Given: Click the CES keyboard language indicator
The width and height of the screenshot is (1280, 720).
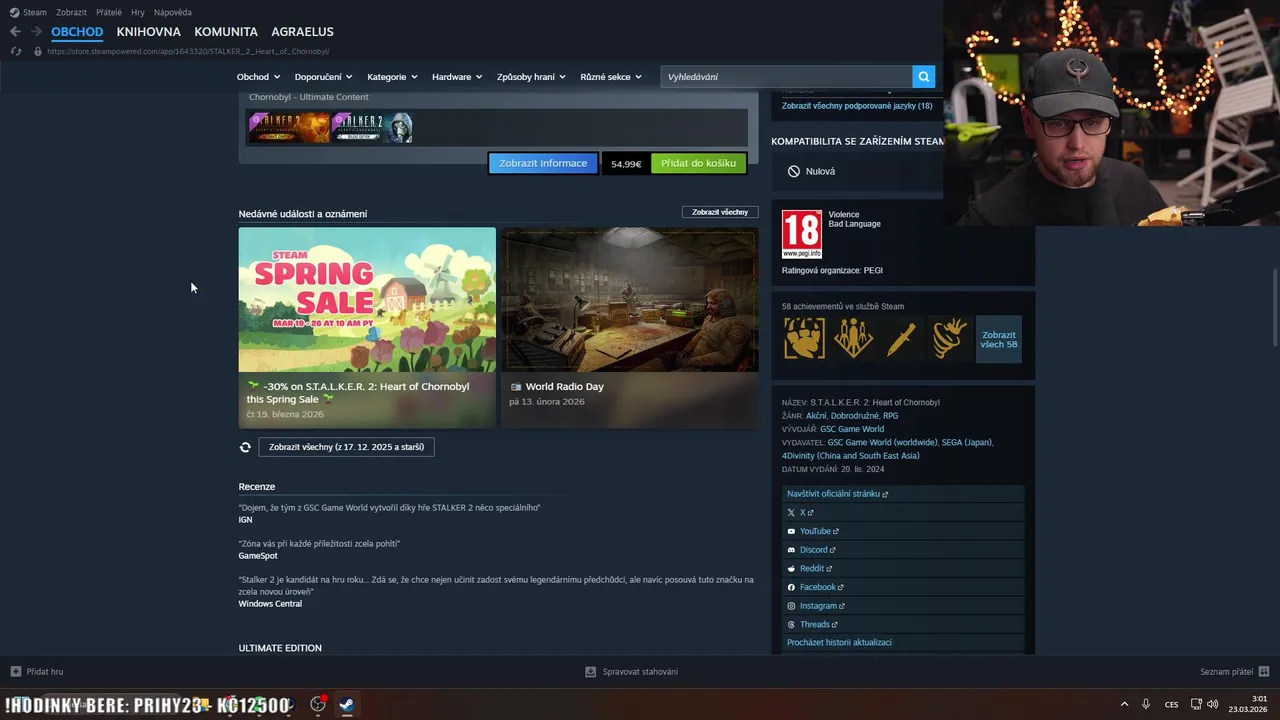Looking at the screenshot, I should [1171, 704].
